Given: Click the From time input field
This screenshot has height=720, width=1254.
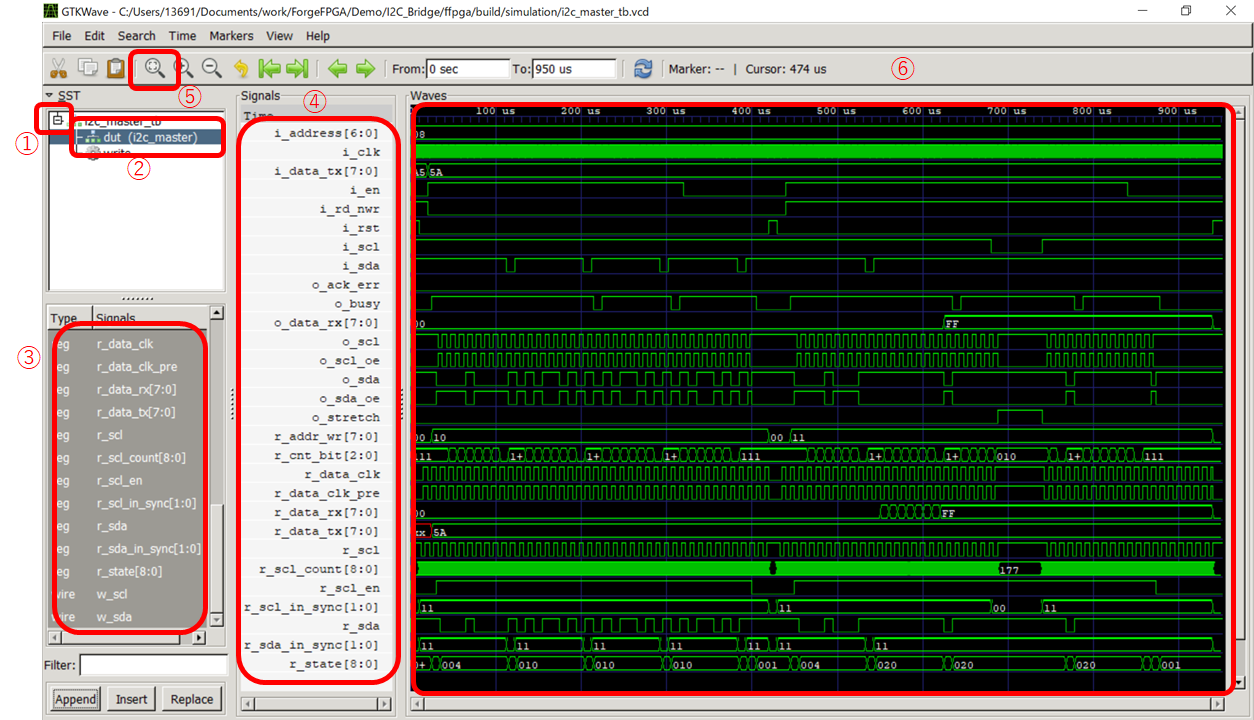Looking at the screenshot, I should (x=467, y=69).
